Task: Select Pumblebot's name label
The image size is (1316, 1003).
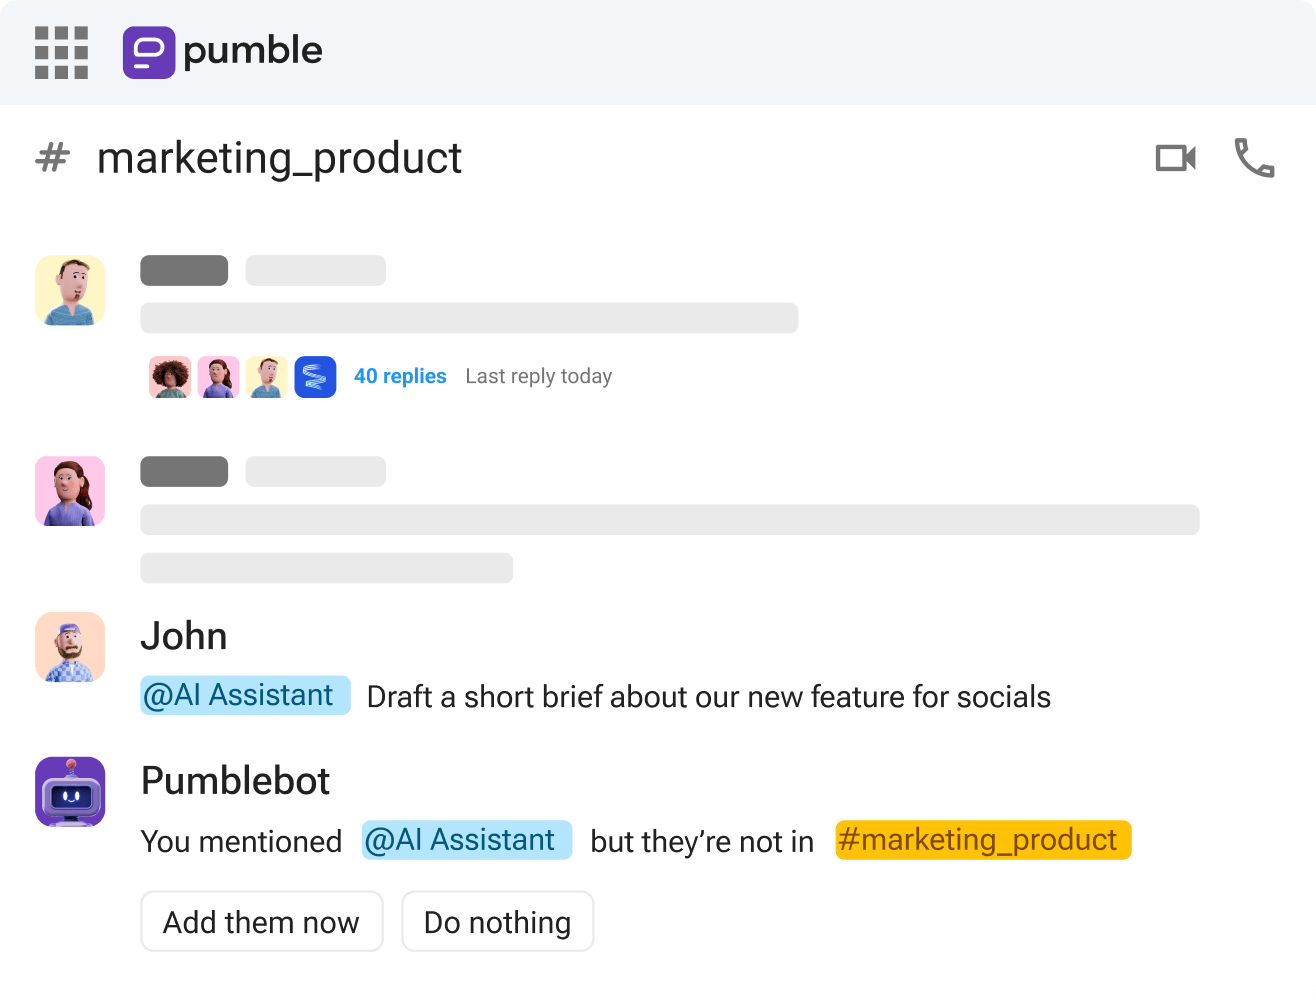Action: tap(235, 780)
